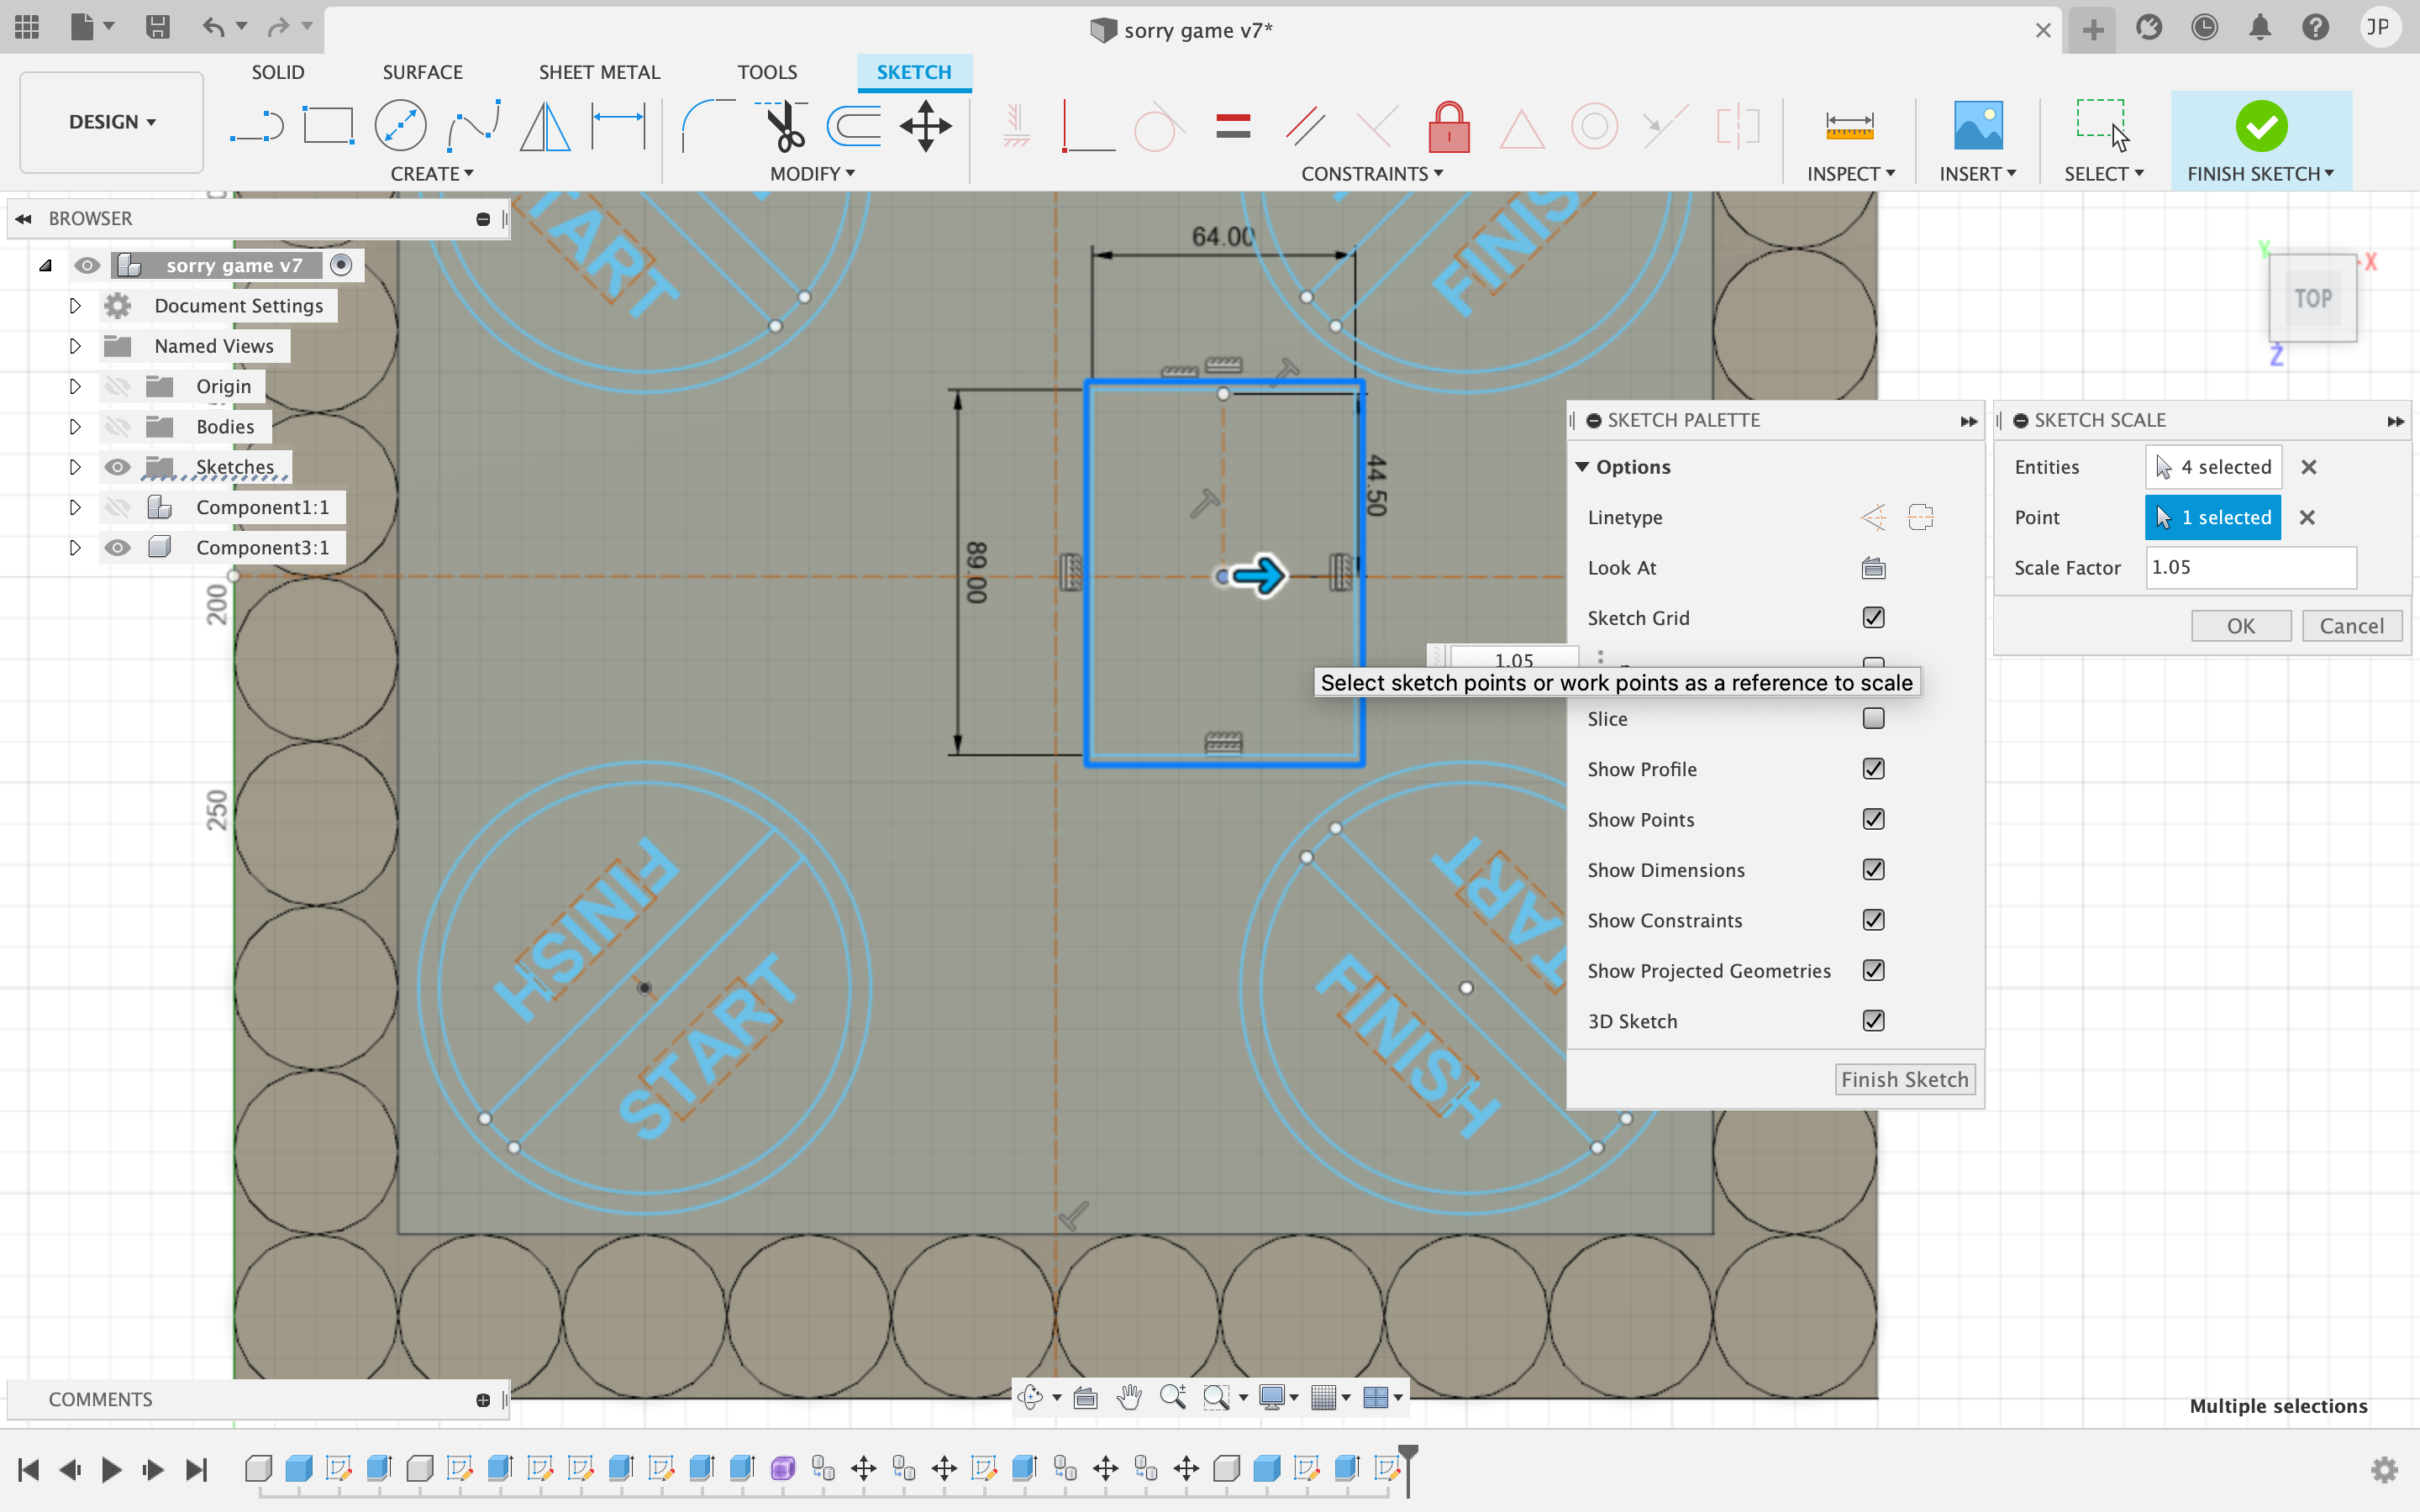
Task: Apply the Symmetry constraint
Action: pyautogui.click(x=1737, y=127)
